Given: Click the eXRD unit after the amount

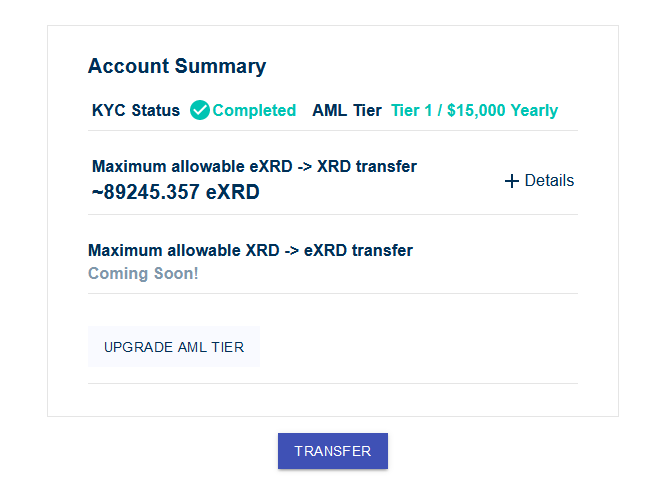Looking at the screenshot, I should 233,192.
